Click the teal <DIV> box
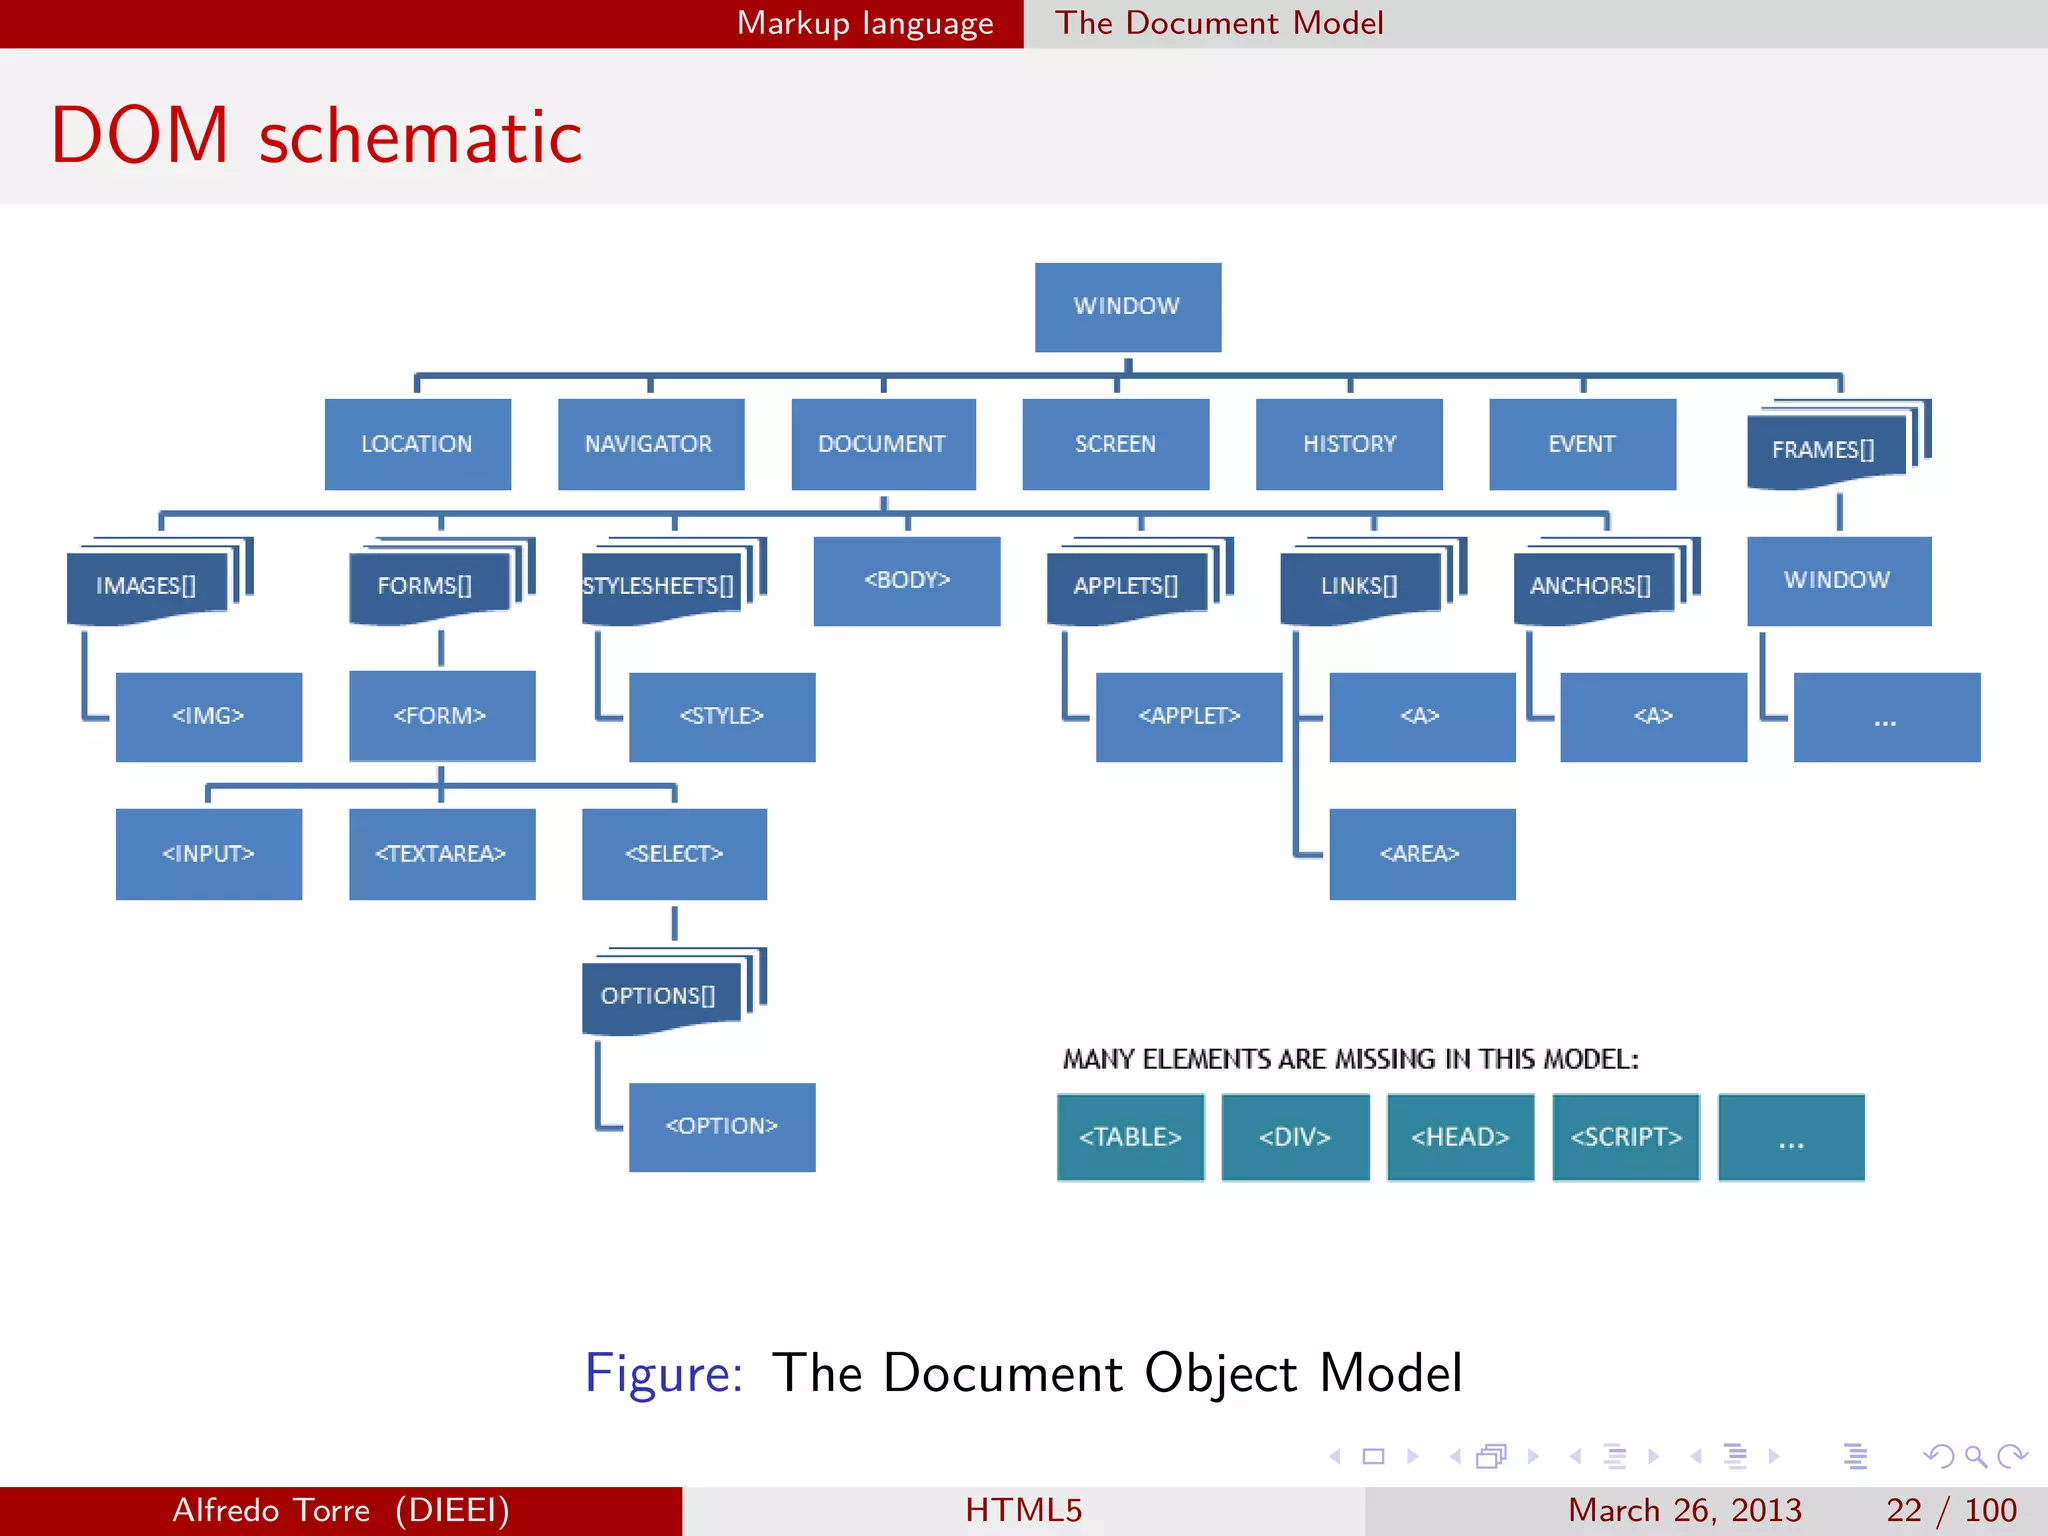Viewport: 2048px width, 1536px height. pyautogui.click(x=1296, y=1138)
